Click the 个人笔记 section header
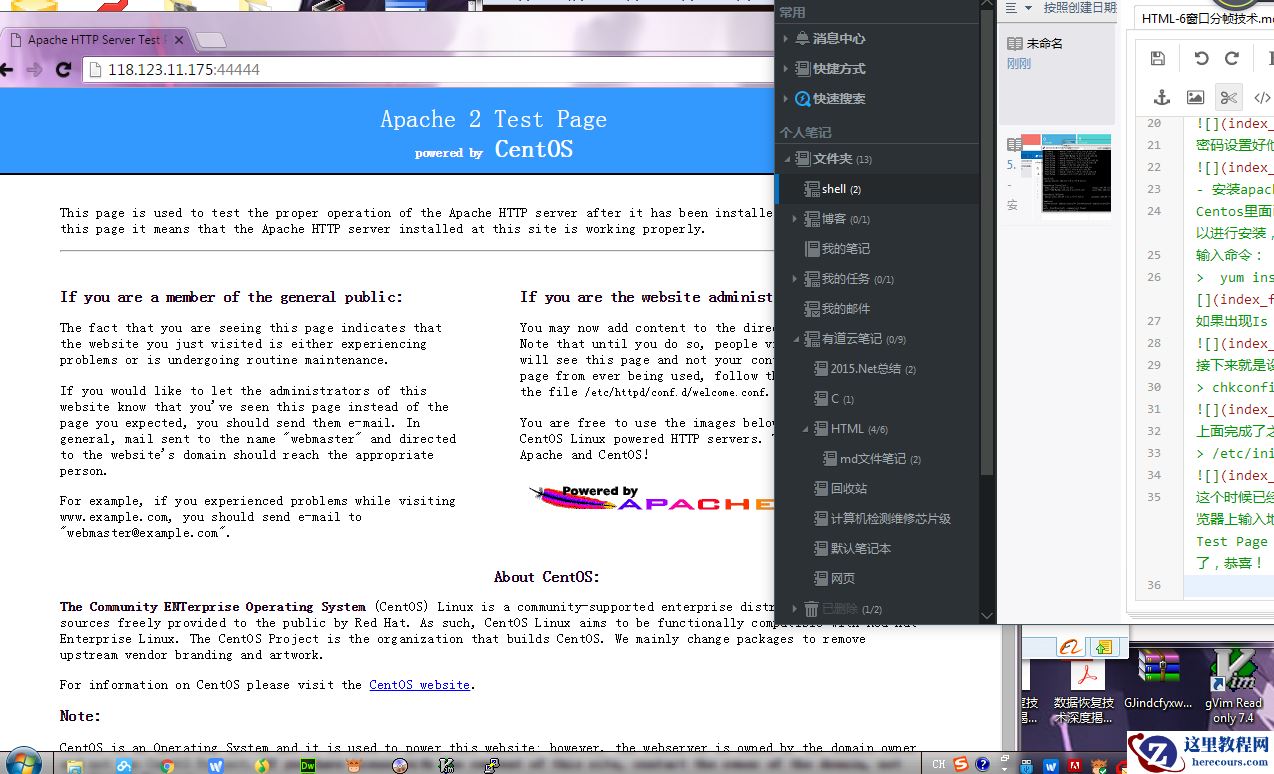1274x774 pixels. coord(805,132)
